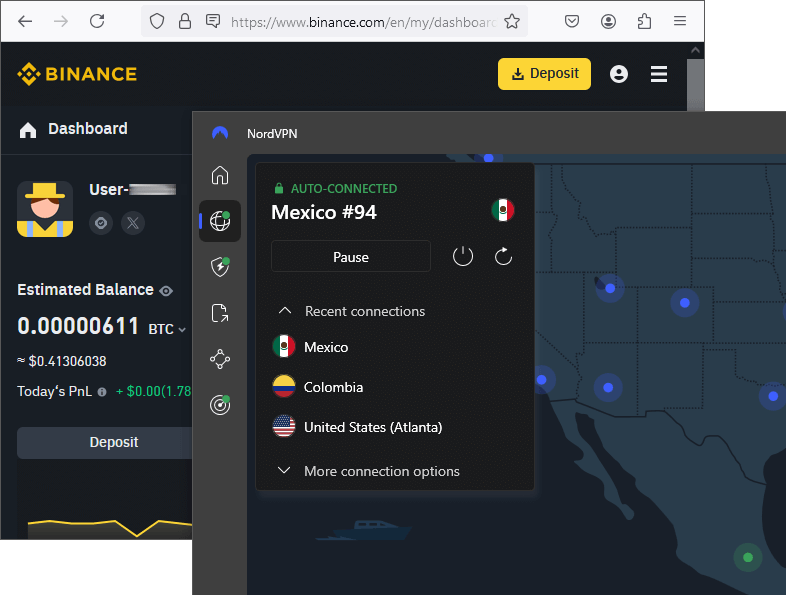786x595 pixels.
Task: Click the grey Deposit button below balance
Action: coord(105,443)
